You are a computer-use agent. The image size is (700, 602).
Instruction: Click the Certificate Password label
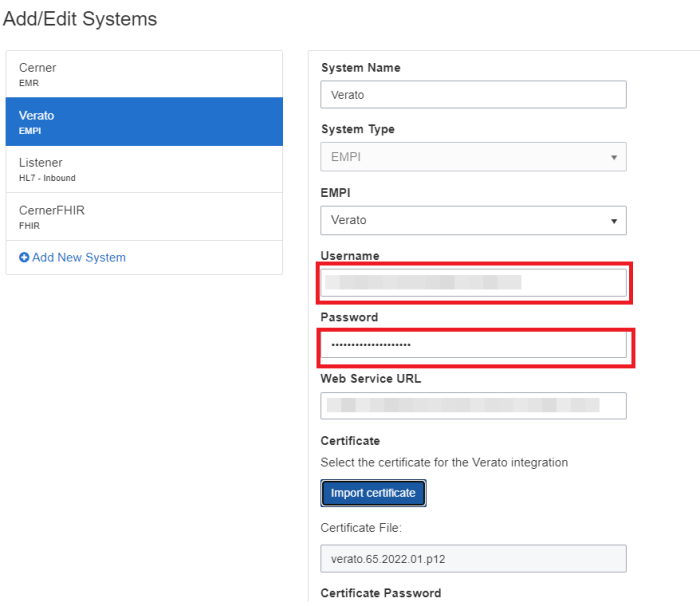(x=380, y=593)
